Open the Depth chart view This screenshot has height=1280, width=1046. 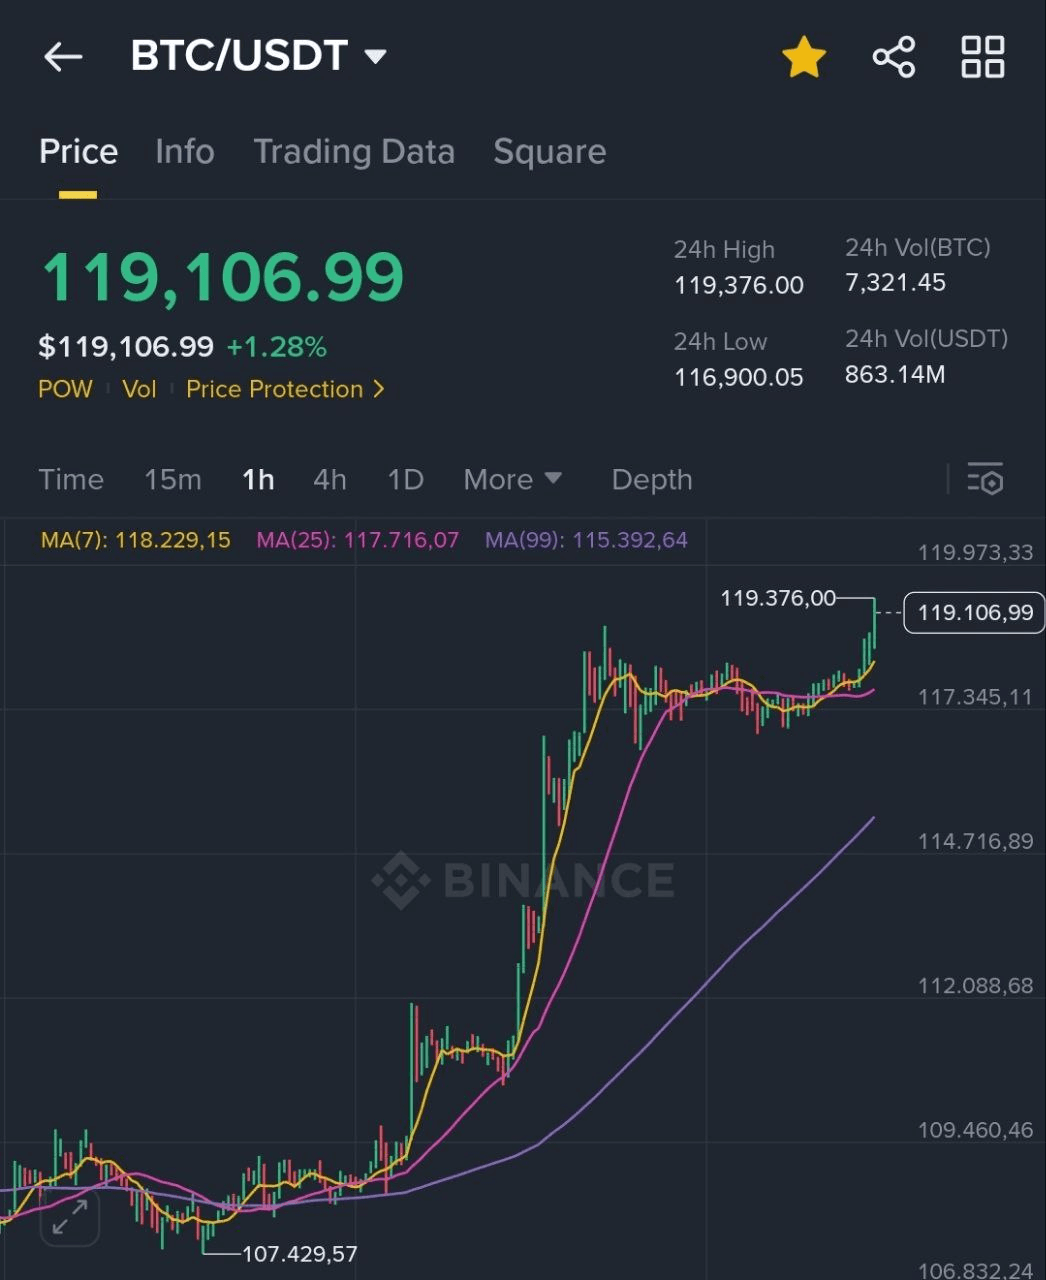[652, 479]
